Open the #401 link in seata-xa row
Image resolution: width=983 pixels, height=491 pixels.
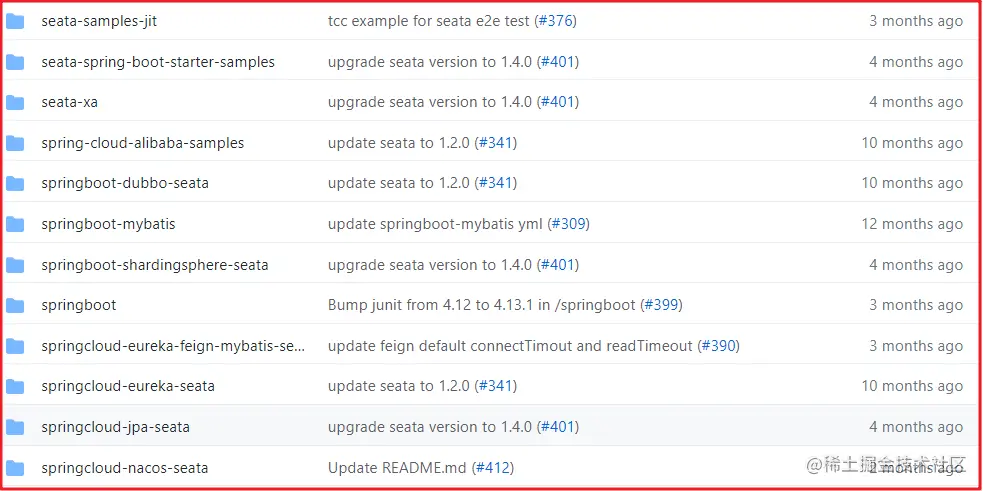[557, 102]
